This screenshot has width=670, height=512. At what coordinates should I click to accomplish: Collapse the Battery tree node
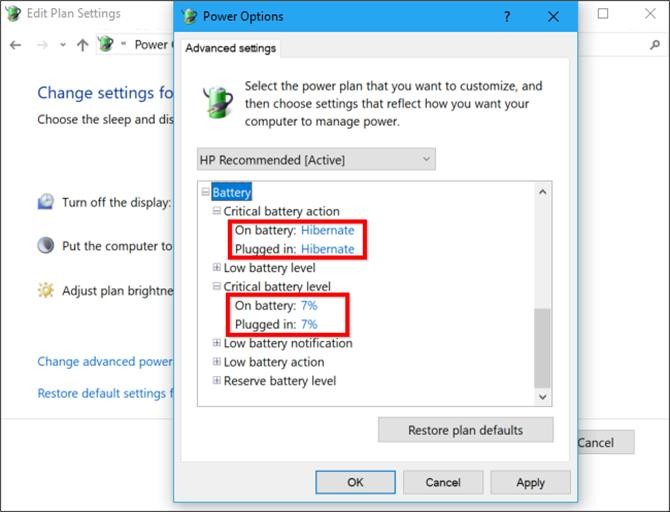tap(206, 192)
